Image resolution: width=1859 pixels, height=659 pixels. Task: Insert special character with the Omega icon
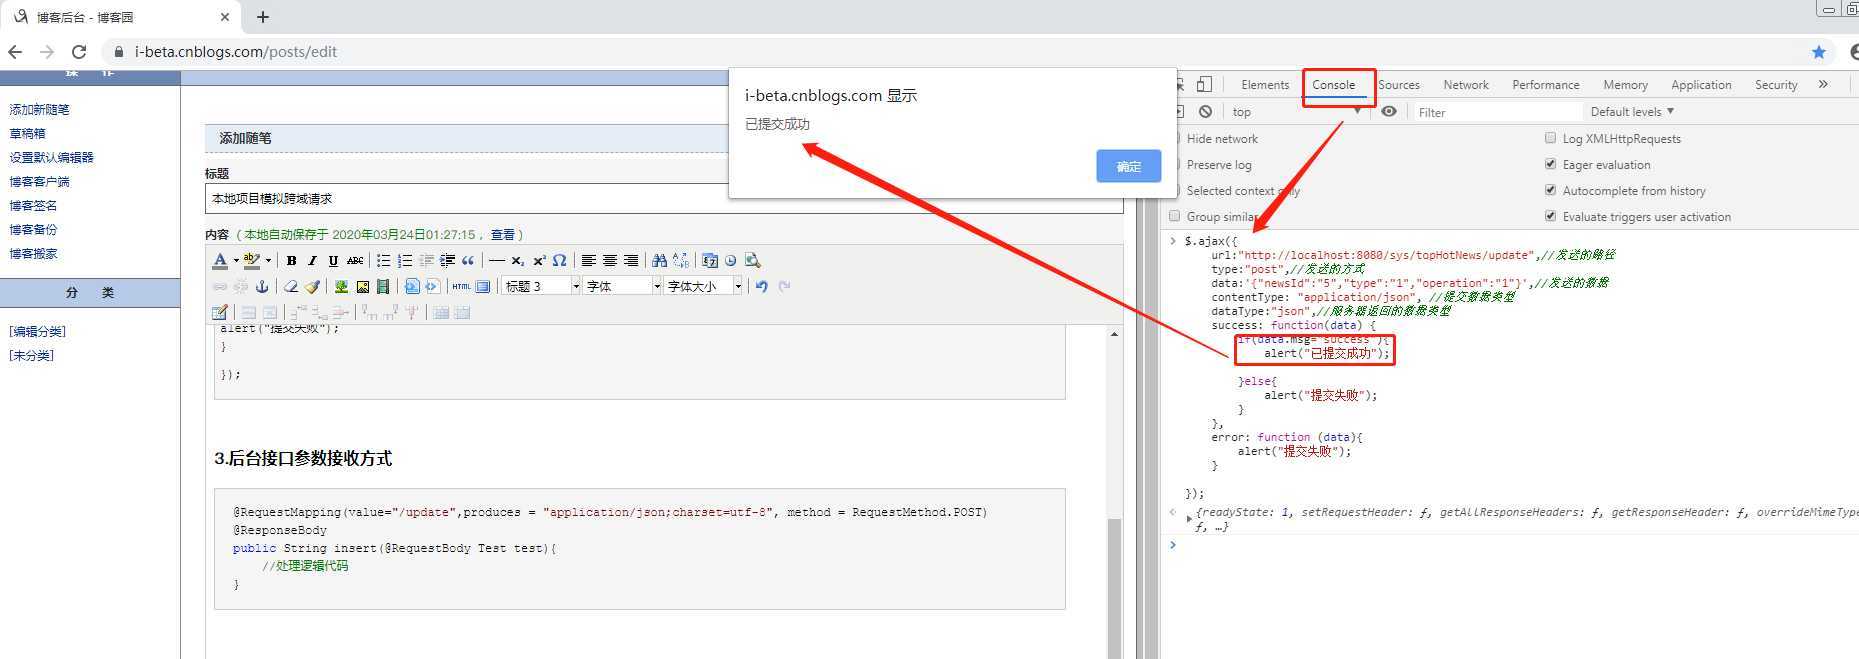point(560,260)
